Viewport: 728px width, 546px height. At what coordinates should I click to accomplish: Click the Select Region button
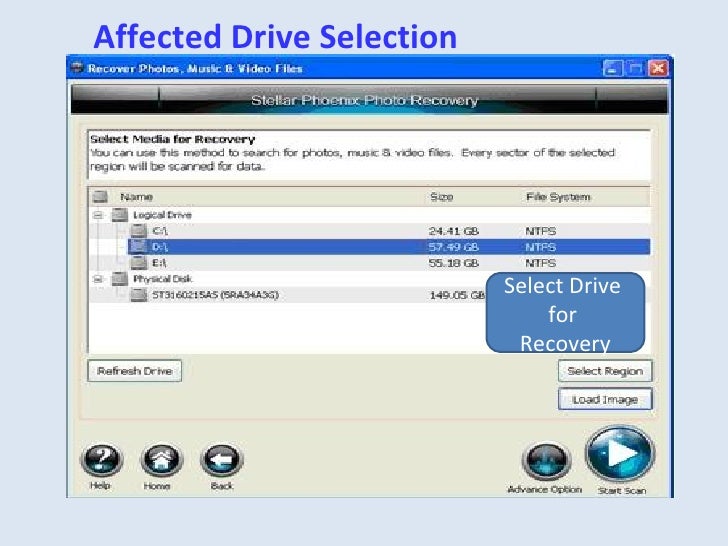point(605,371)
